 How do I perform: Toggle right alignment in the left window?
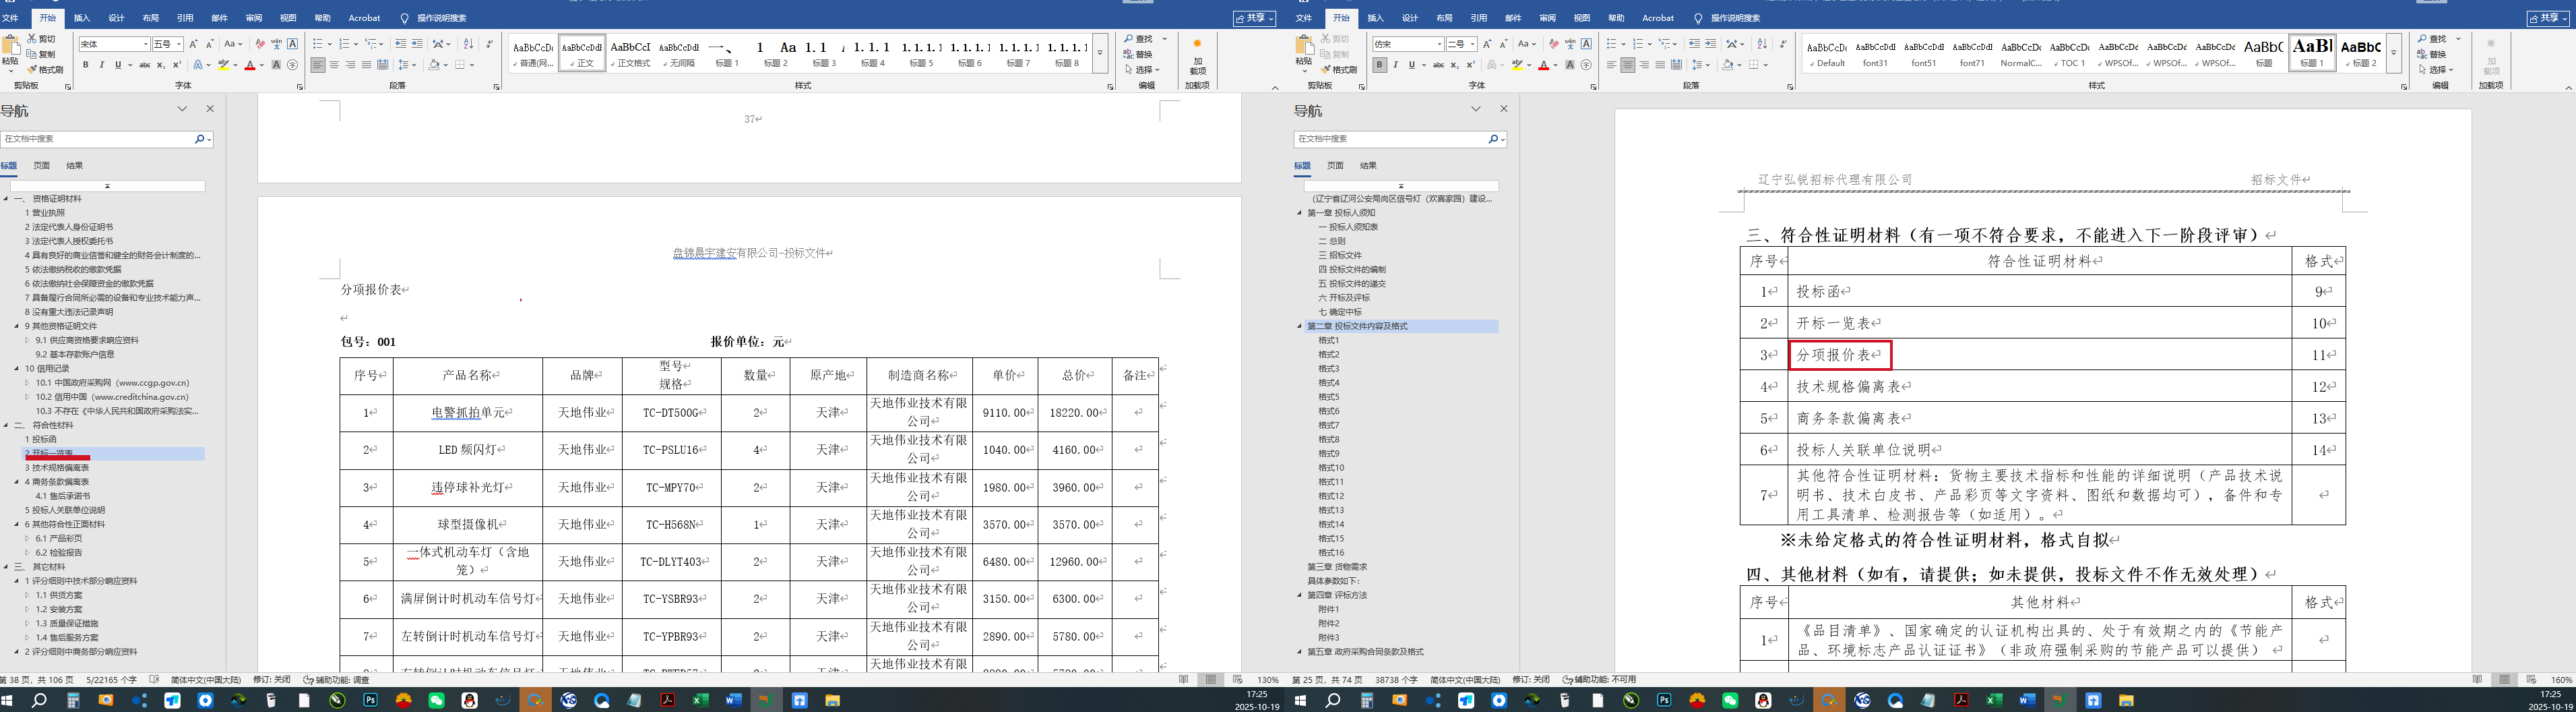coord(350,65)
